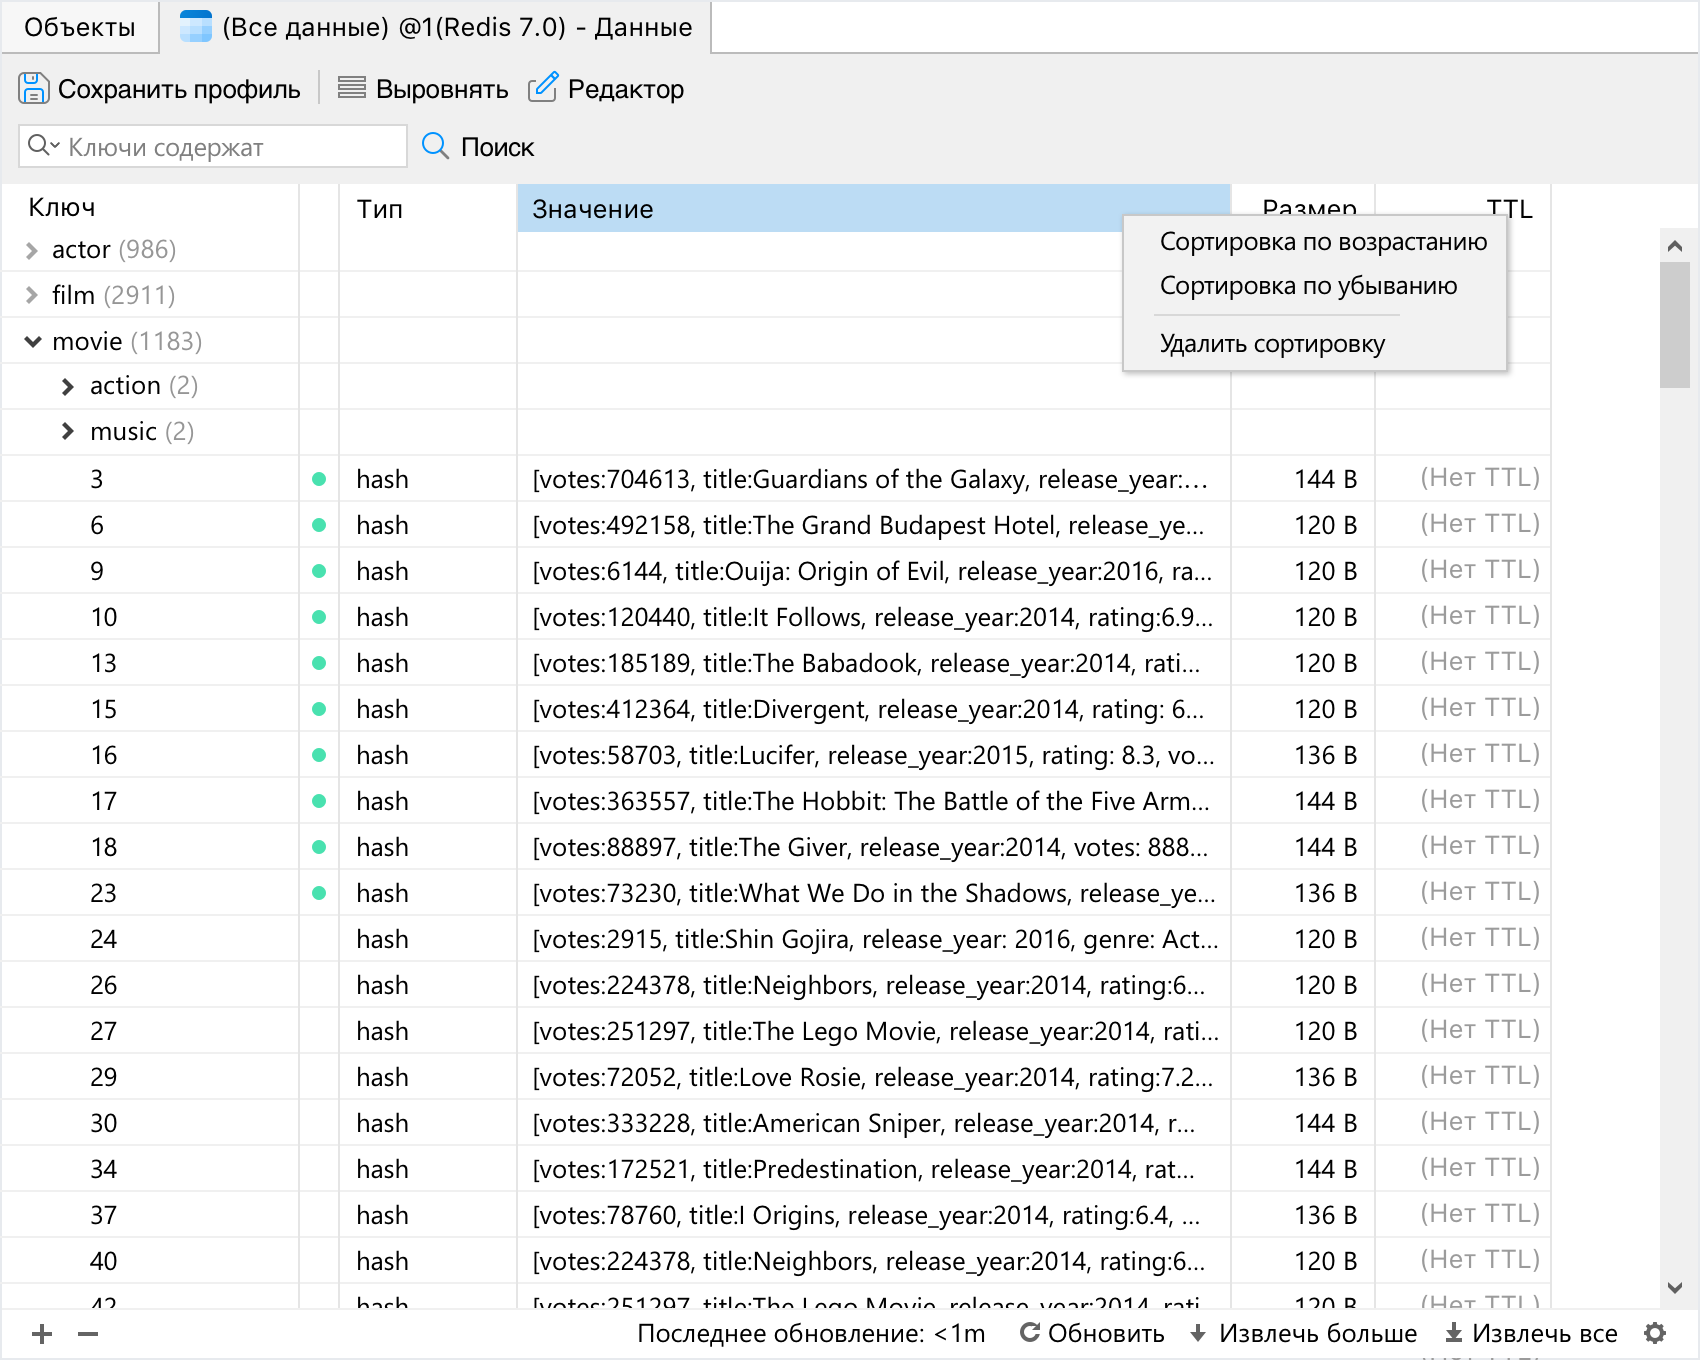This screenshot has height=1360, width=1700.
Task: Open the Editor pencil icon
Action: [x=543, y=87]
